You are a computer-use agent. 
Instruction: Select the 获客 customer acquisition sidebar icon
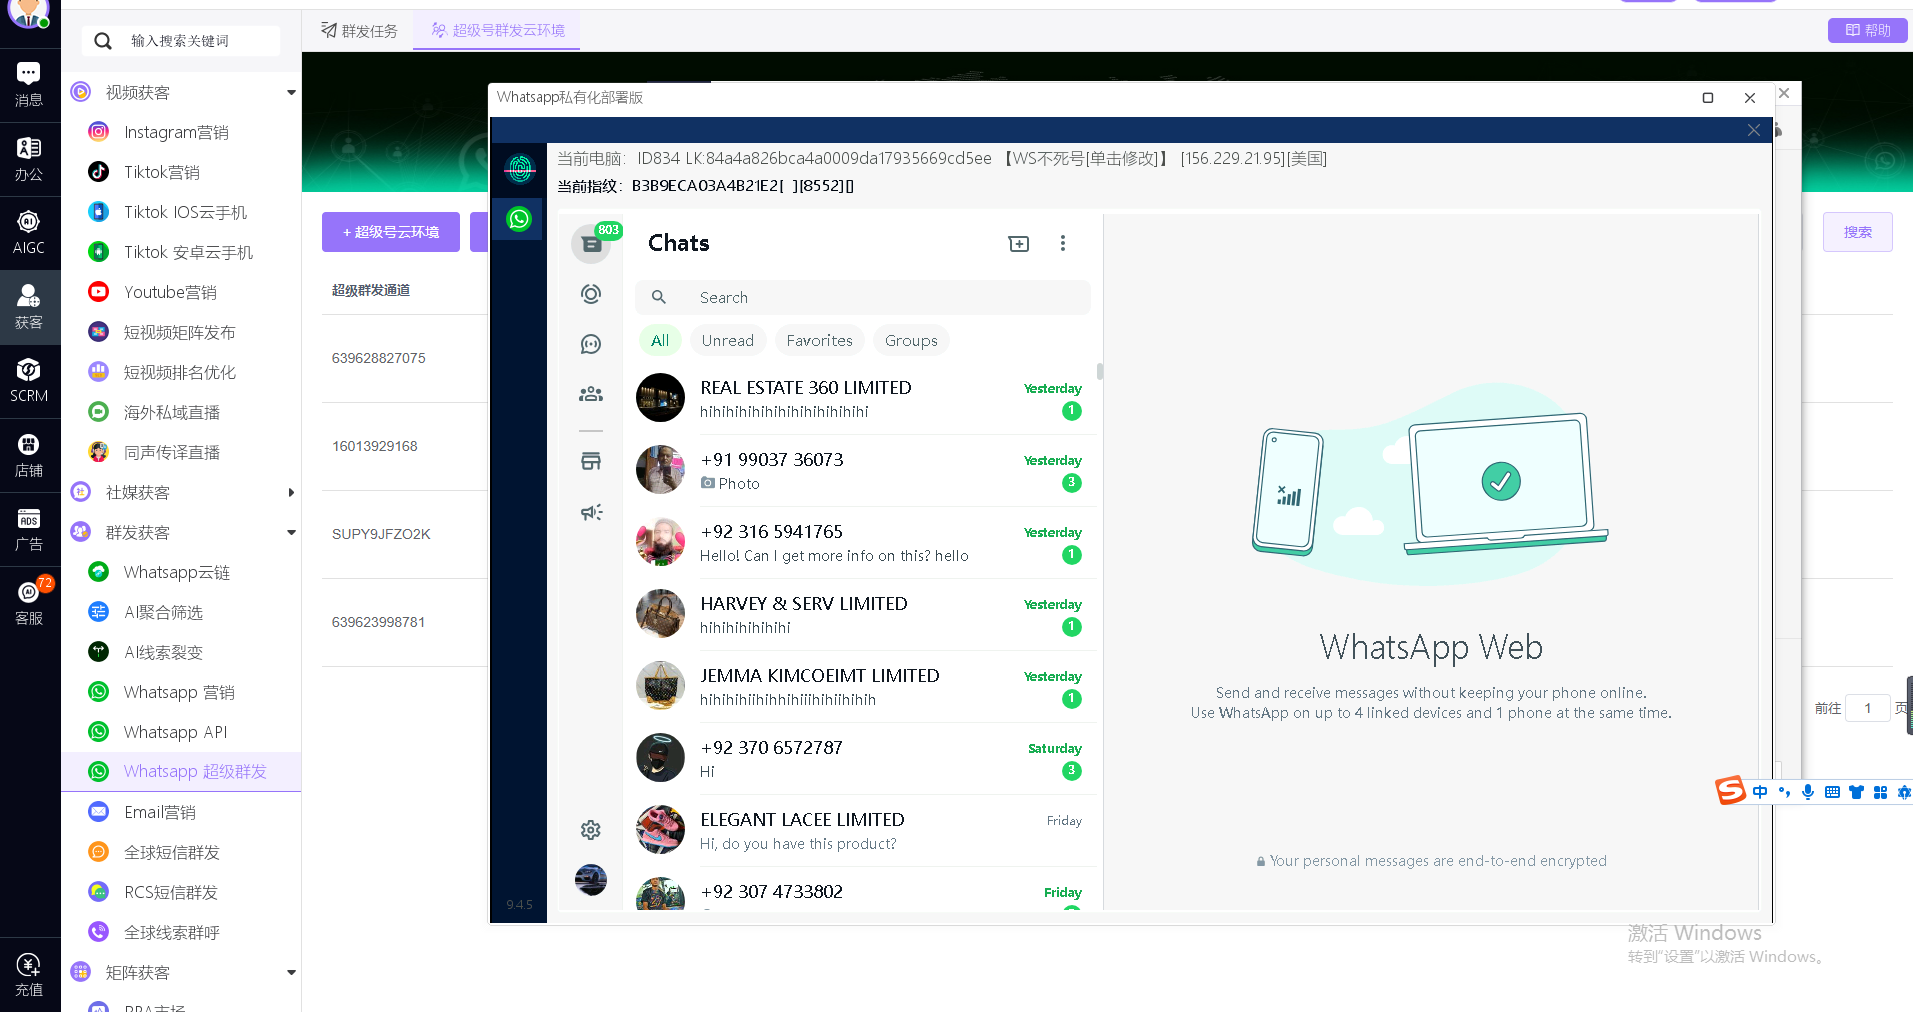click(x=29, y=307)
